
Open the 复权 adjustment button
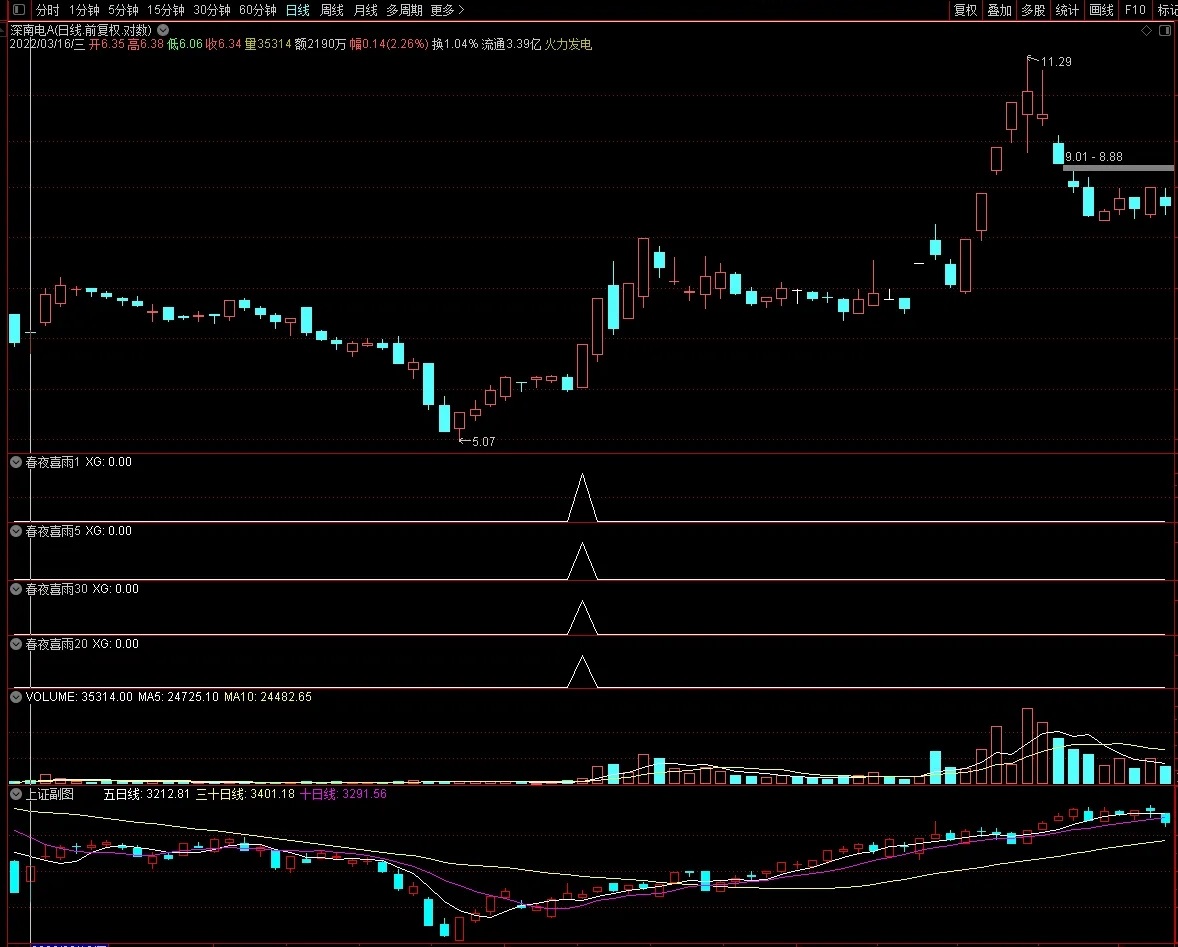(x=965, y=10)
